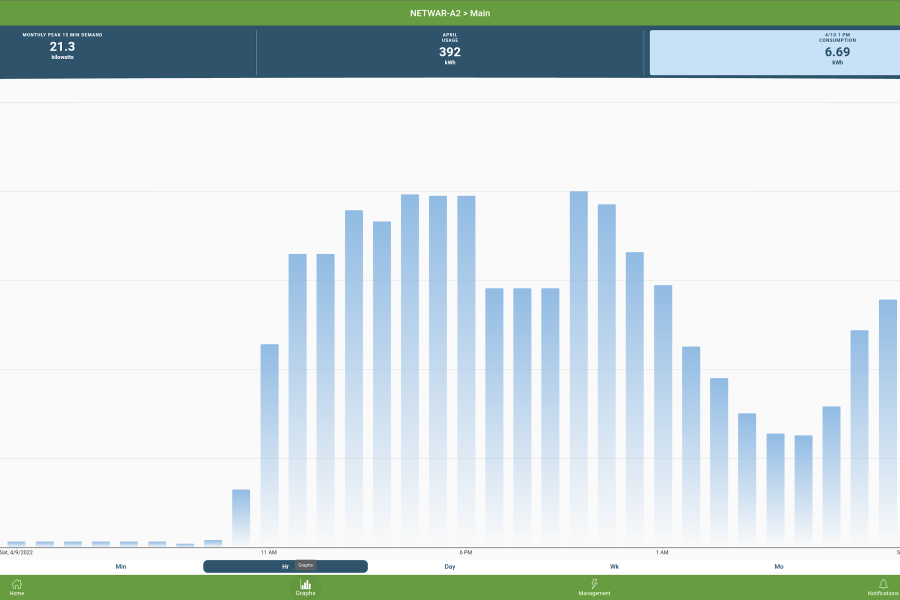Go to Home via house icon

point(16,586)
